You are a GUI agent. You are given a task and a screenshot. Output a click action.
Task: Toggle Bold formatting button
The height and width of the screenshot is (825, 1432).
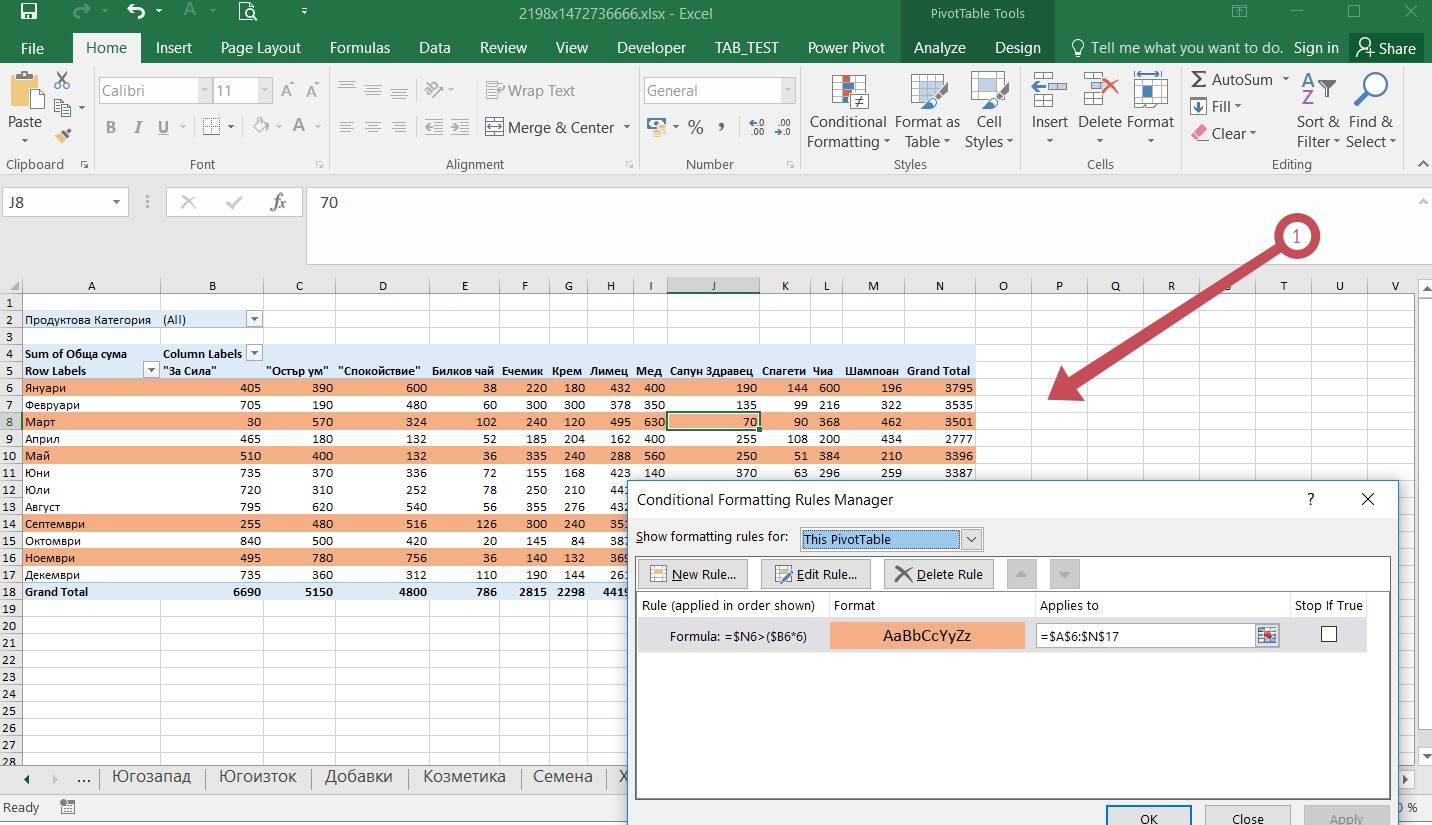point(111,127)
